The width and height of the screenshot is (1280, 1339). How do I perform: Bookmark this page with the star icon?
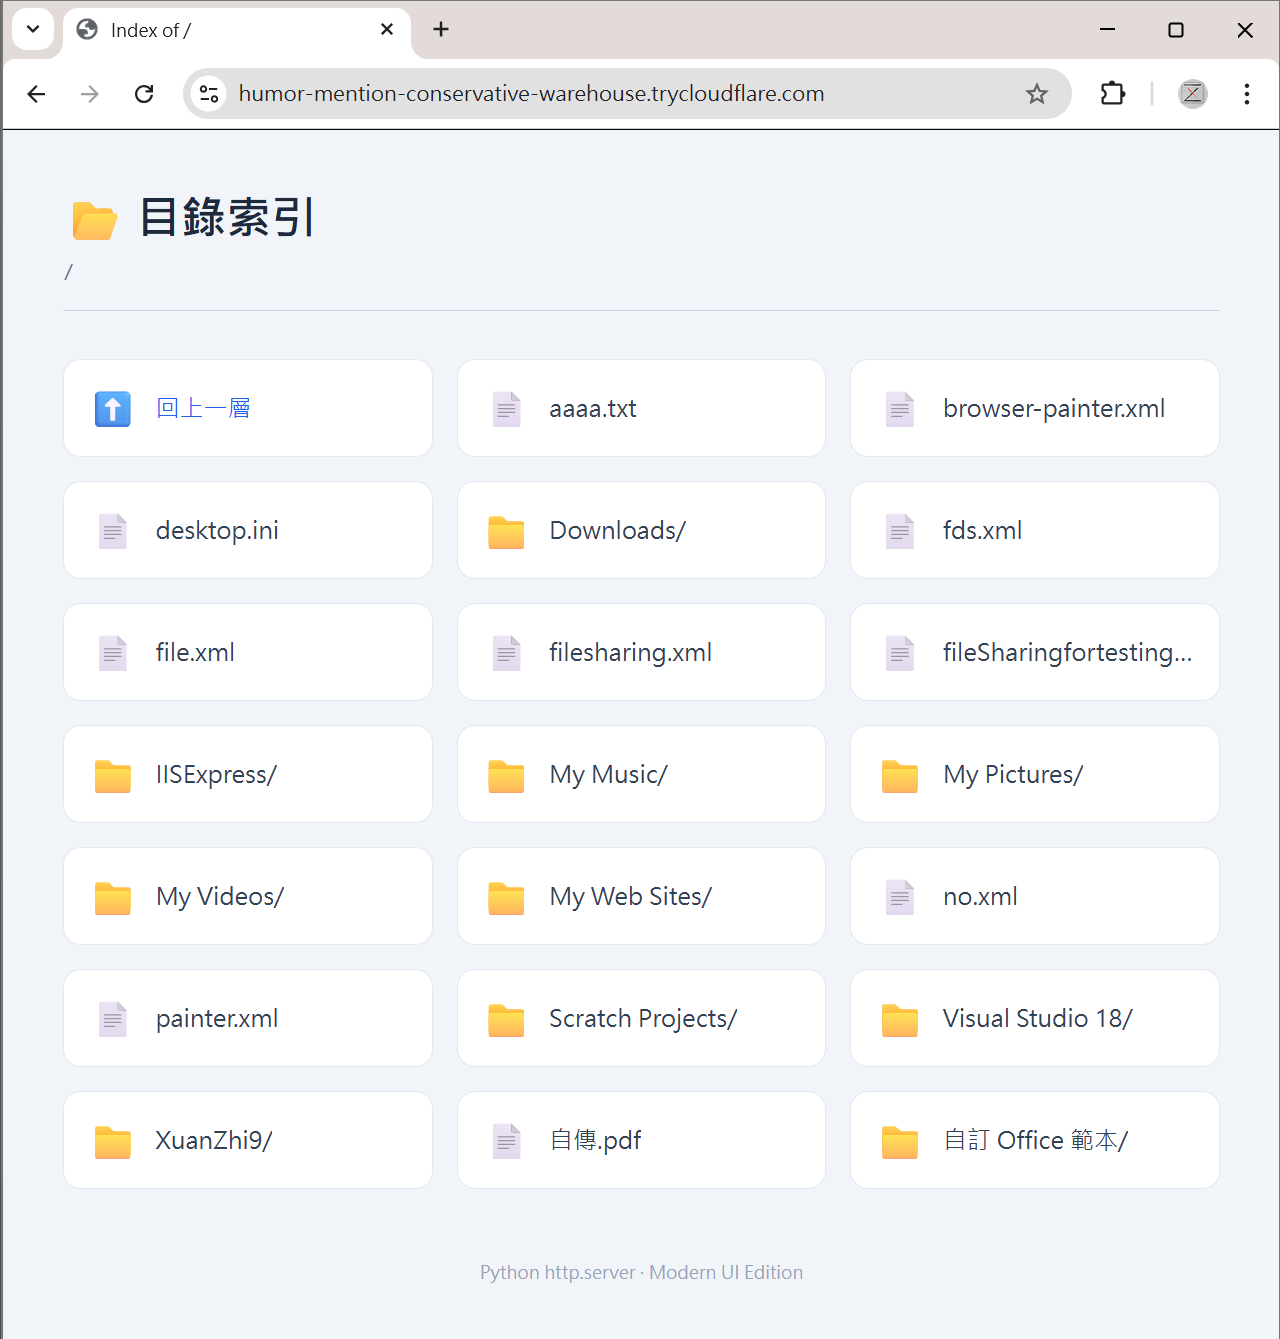[1036, 93]
